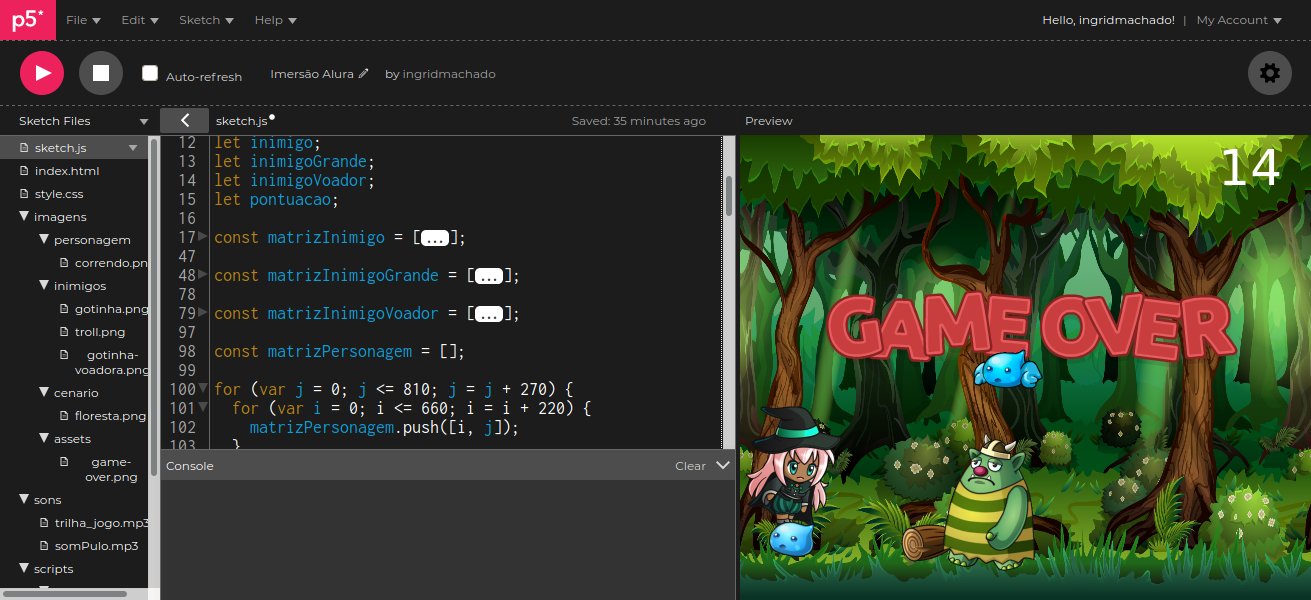
Task: Select style.css in the file list
Action: (x=58, y=194)
